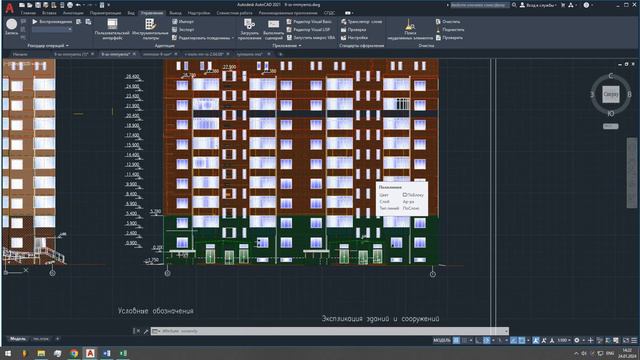Toggle polar tracking in status bar
This screenshot has height=360, width=640.
coord(487,340)
